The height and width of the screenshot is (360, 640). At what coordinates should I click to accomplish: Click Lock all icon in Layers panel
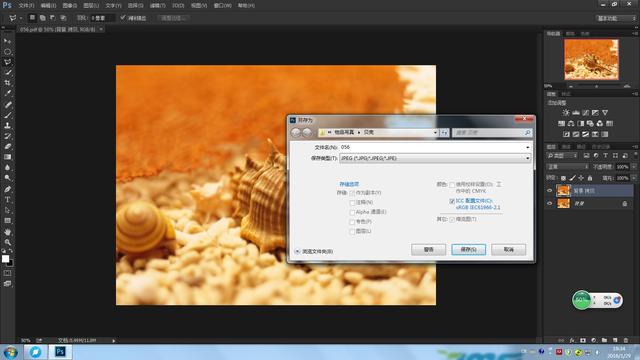tap(590, 178)
